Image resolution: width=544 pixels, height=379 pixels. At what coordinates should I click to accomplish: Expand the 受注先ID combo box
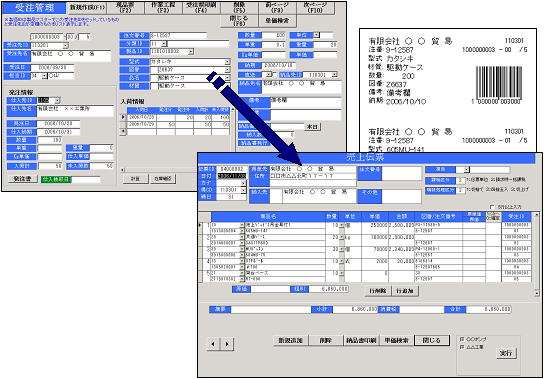(66, 45)
